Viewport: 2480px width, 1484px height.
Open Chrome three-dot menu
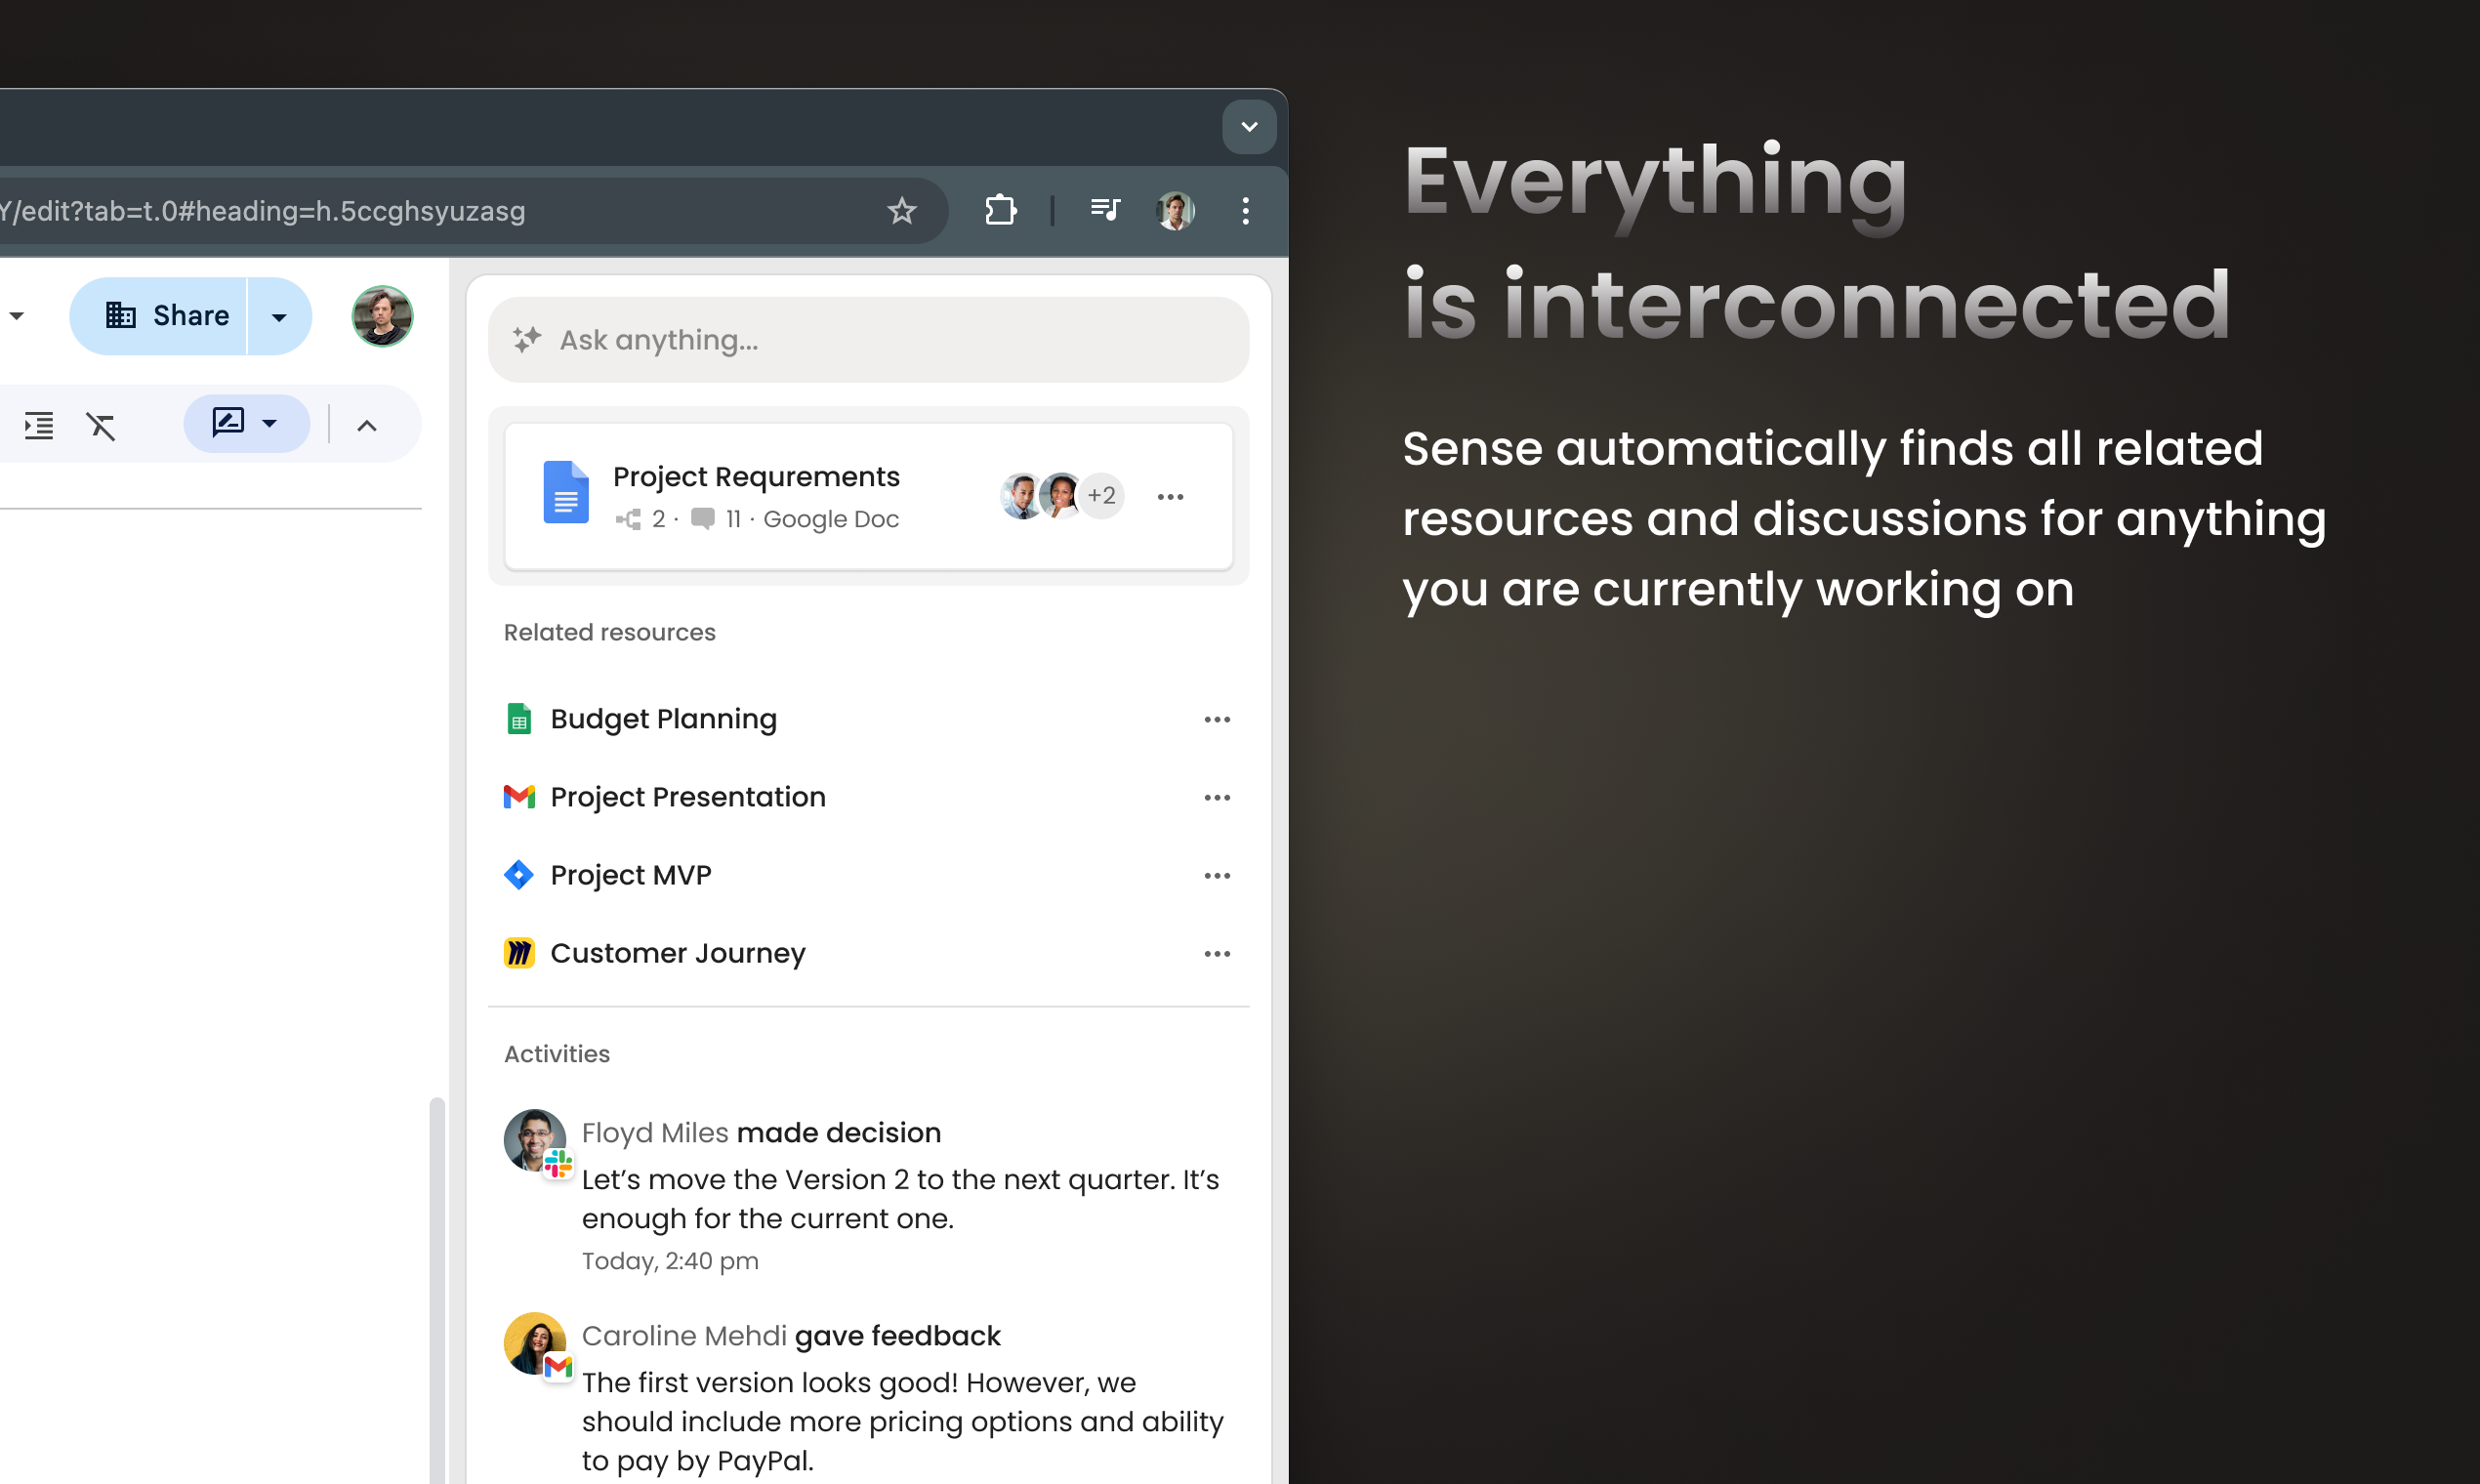click(1245, 210)
